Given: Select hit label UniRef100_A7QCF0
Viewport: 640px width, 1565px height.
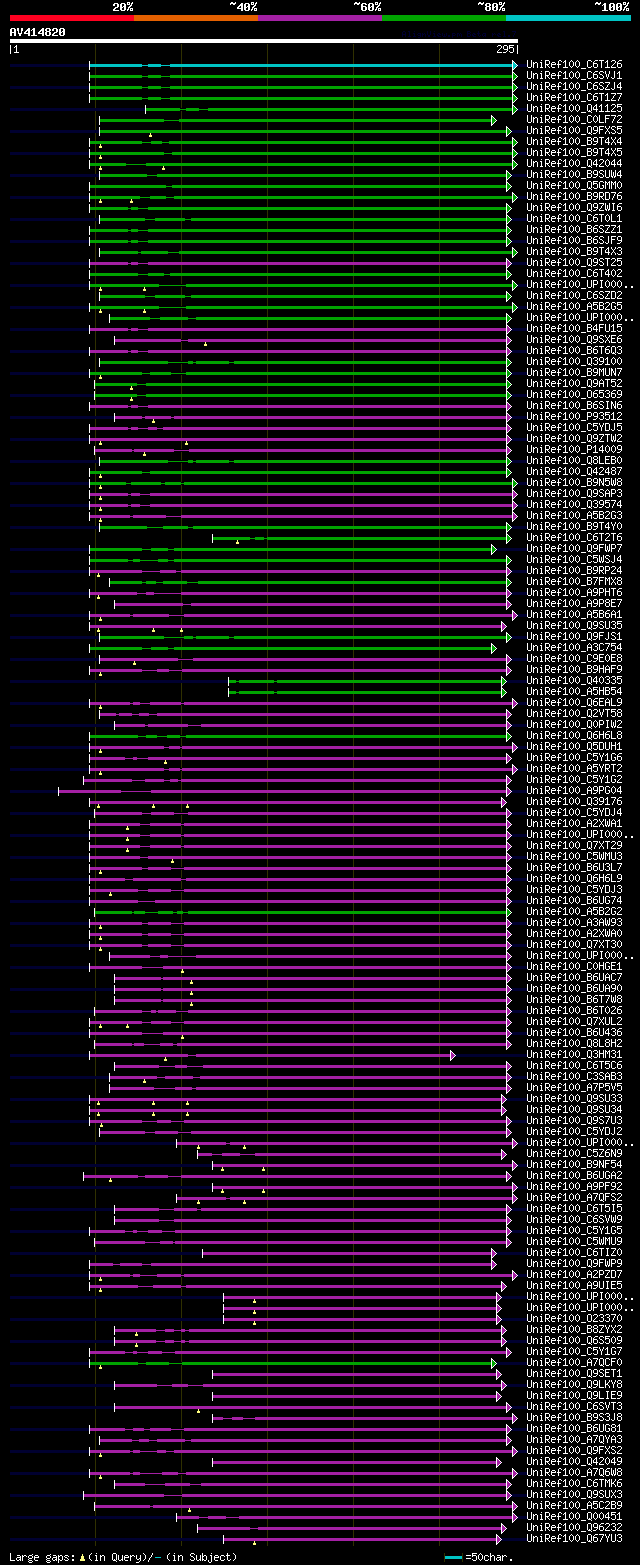Looking at the screenshot, I should tap(574, 1362).
